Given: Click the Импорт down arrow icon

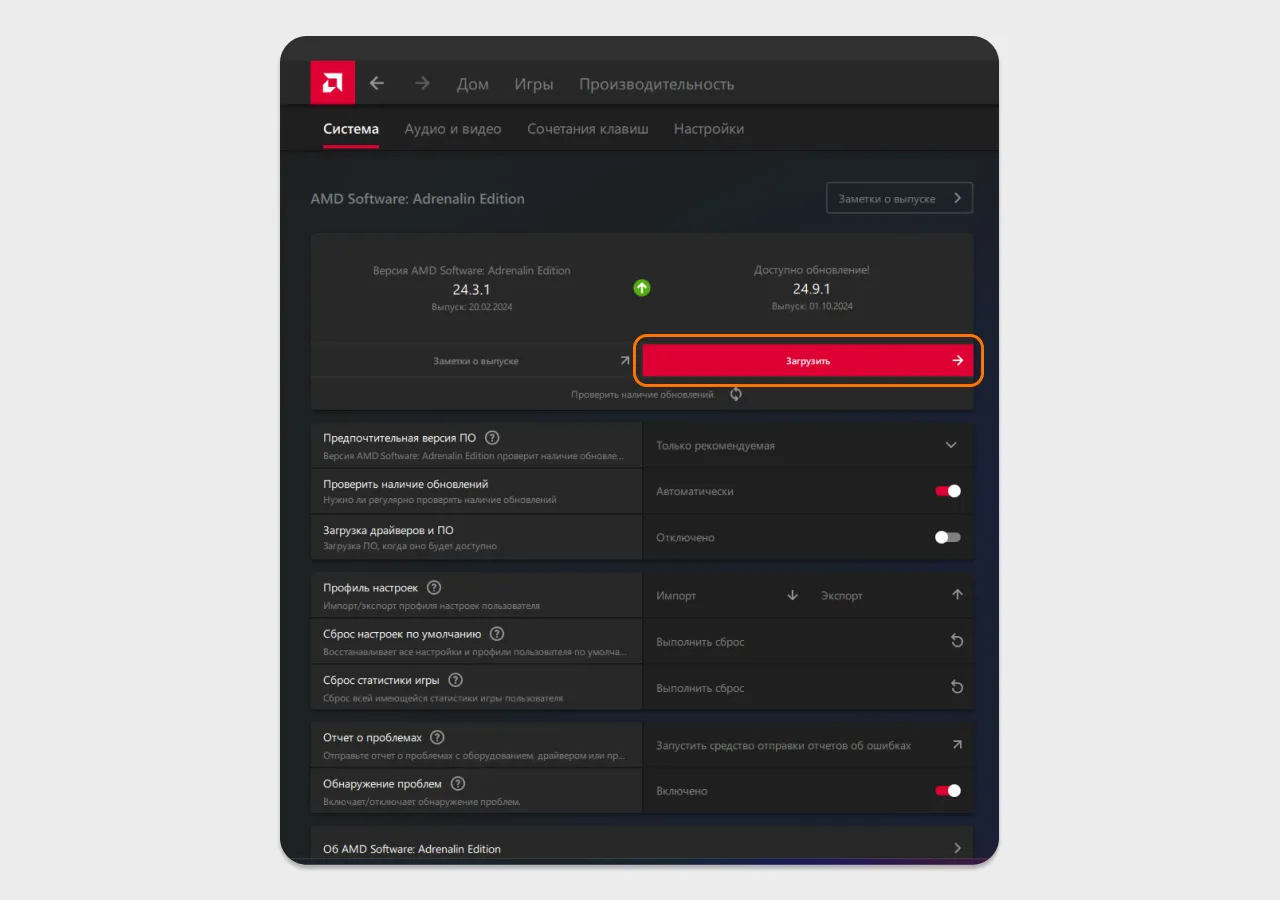Looking at the screenshot, I should [x=793, y=595].
